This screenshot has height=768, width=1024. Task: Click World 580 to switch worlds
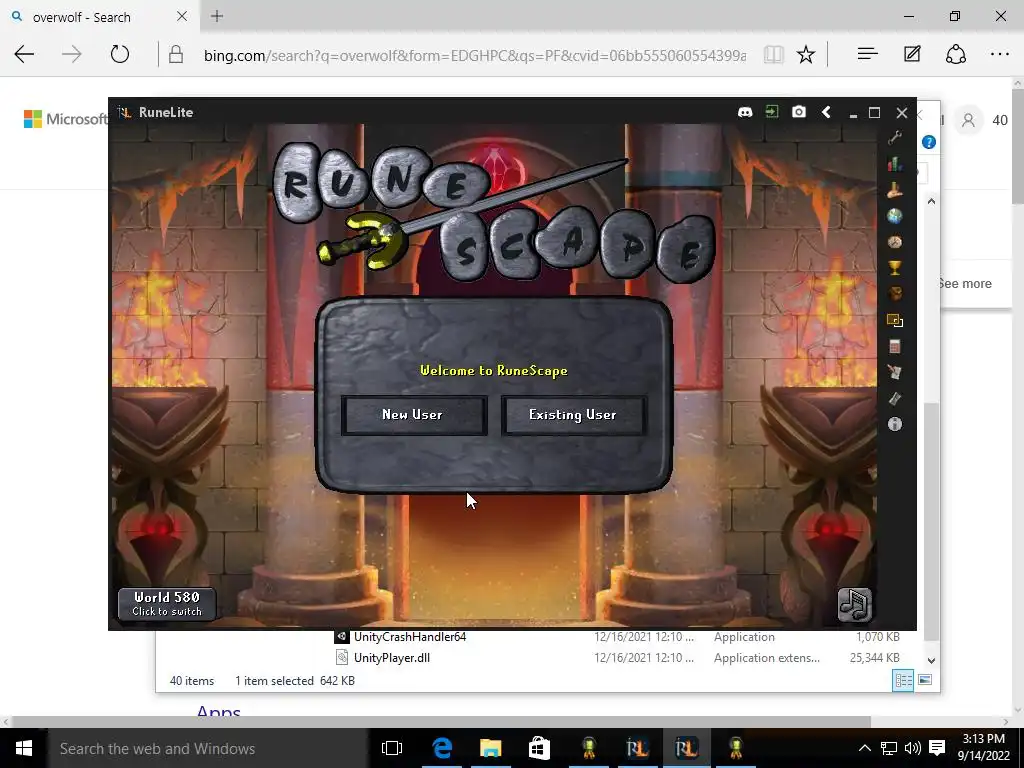coord(167,604)
